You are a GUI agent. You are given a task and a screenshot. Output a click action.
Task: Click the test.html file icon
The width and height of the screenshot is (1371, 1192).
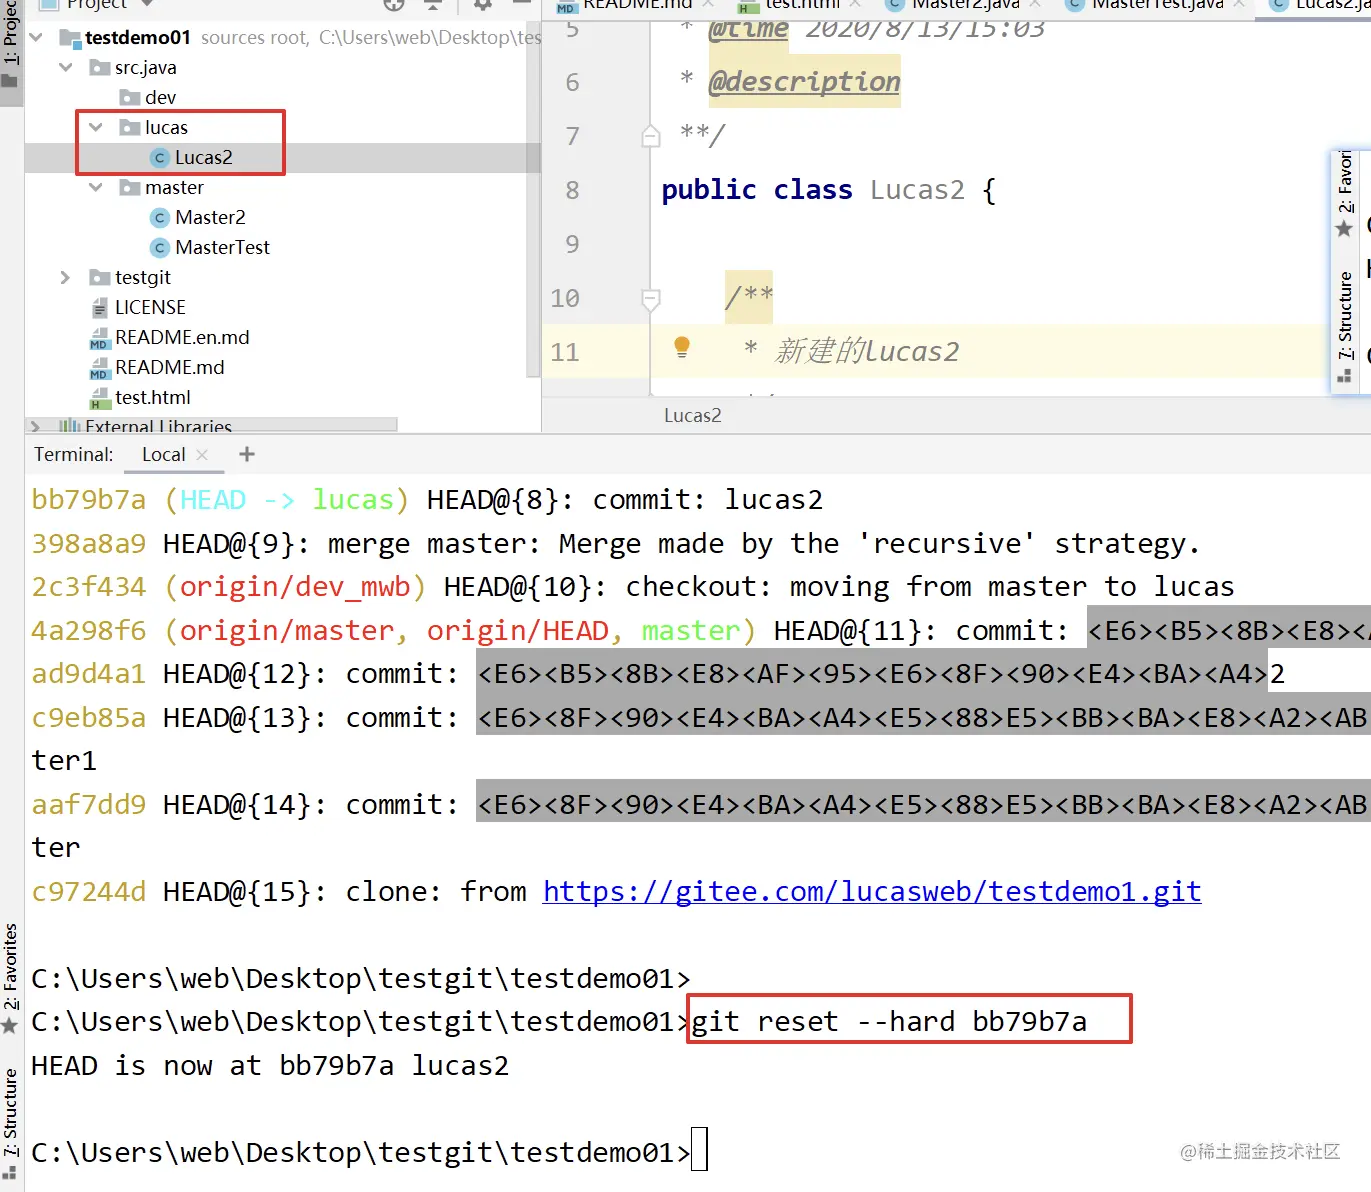[99, 398]
